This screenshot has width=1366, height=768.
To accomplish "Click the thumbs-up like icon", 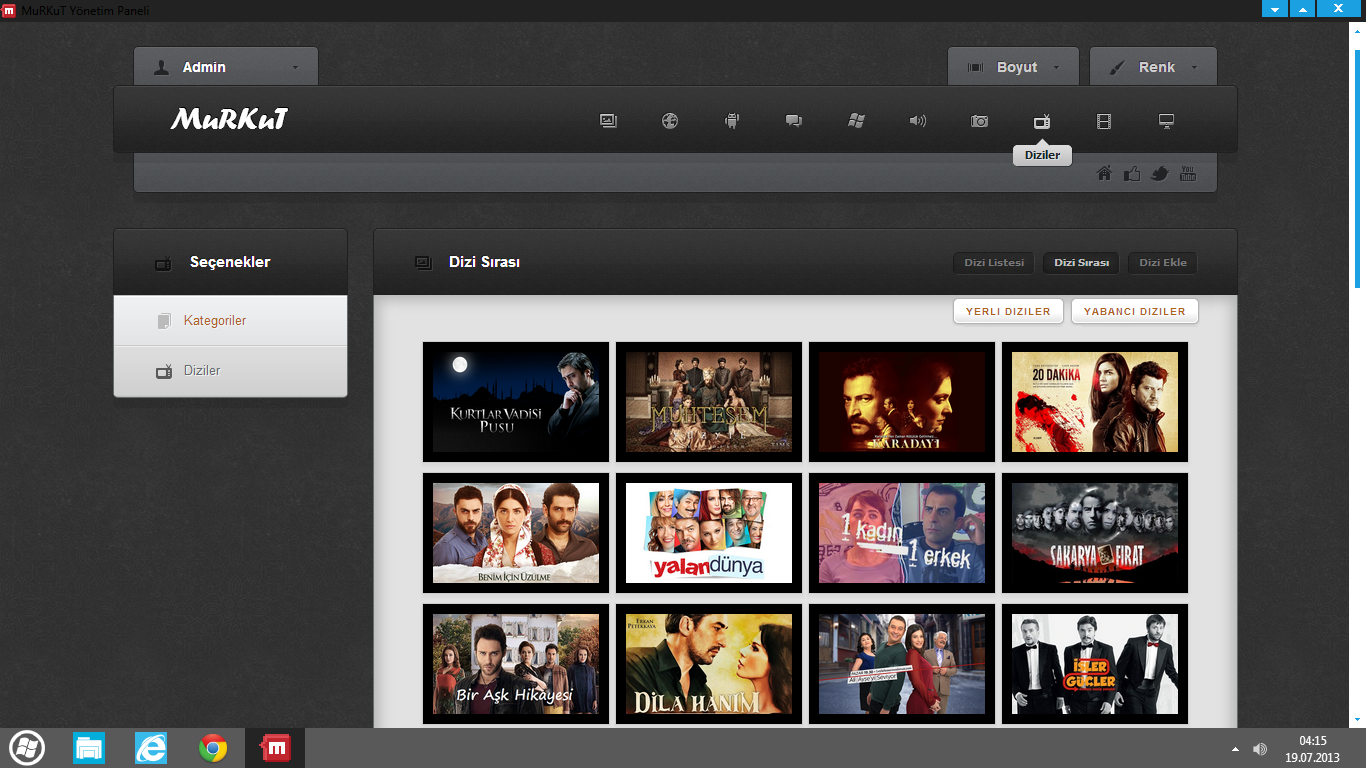I will coord(1132,173).
